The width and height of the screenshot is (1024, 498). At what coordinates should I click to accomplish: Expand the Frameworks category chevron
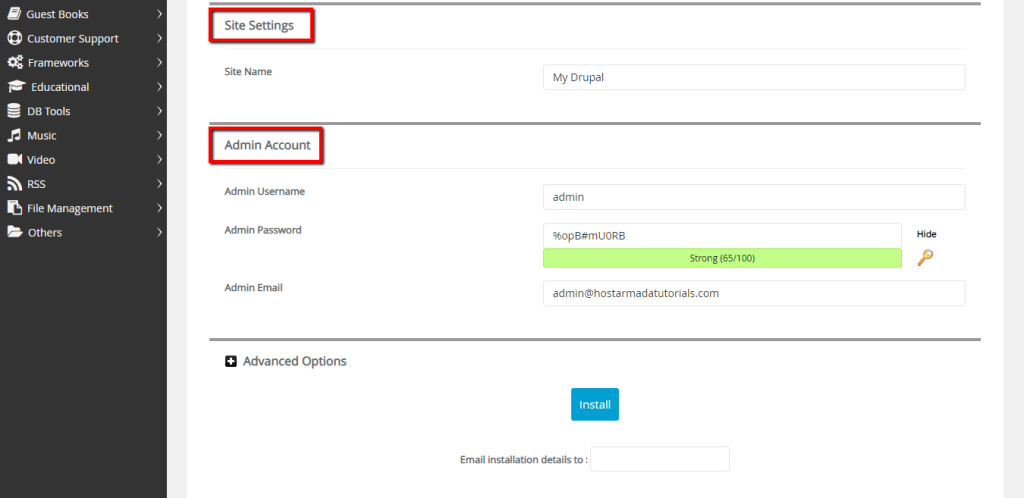tap(159, 62)
